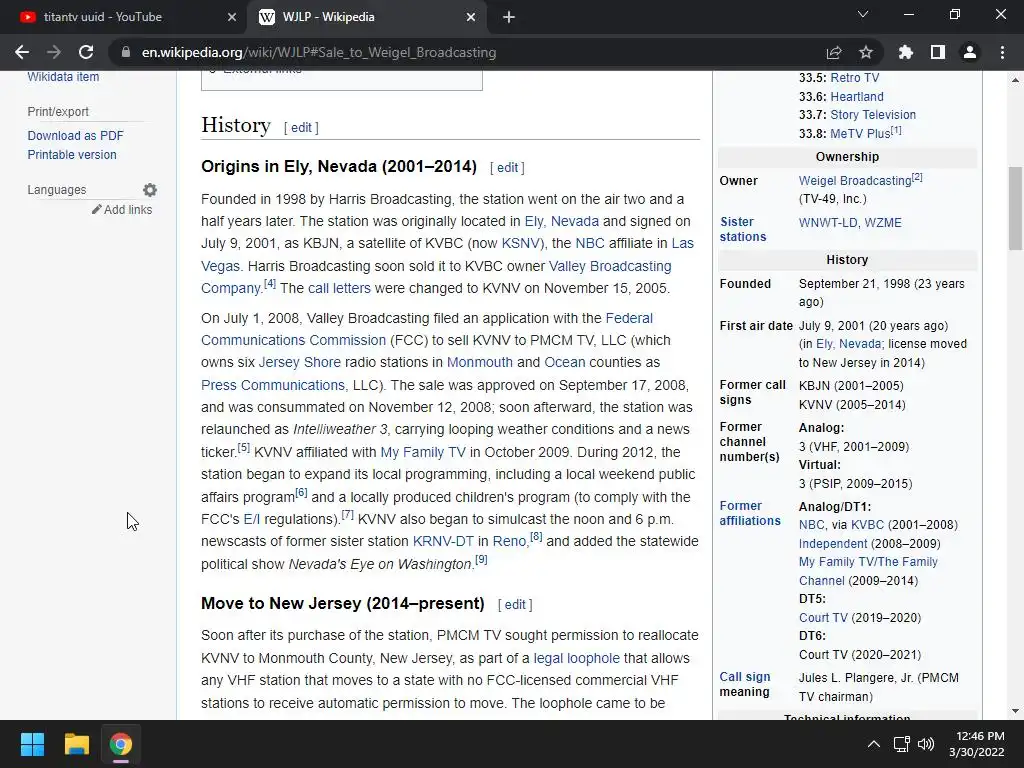This screenshot has height=768, width=1024.
Task: Open the WNWT-LD sister station link
Action: coord(828,223)
